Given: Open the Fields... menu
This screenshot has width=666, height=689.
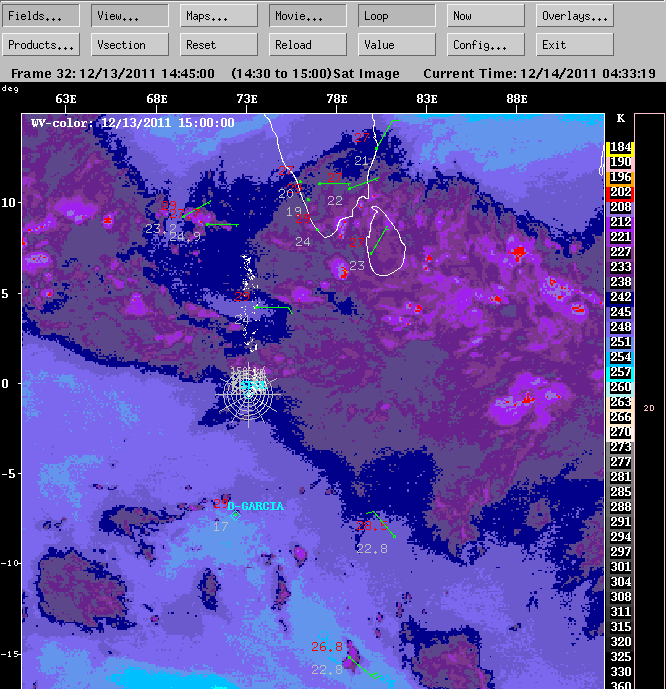Looking at the screenshot, I should tap(42, 16).
